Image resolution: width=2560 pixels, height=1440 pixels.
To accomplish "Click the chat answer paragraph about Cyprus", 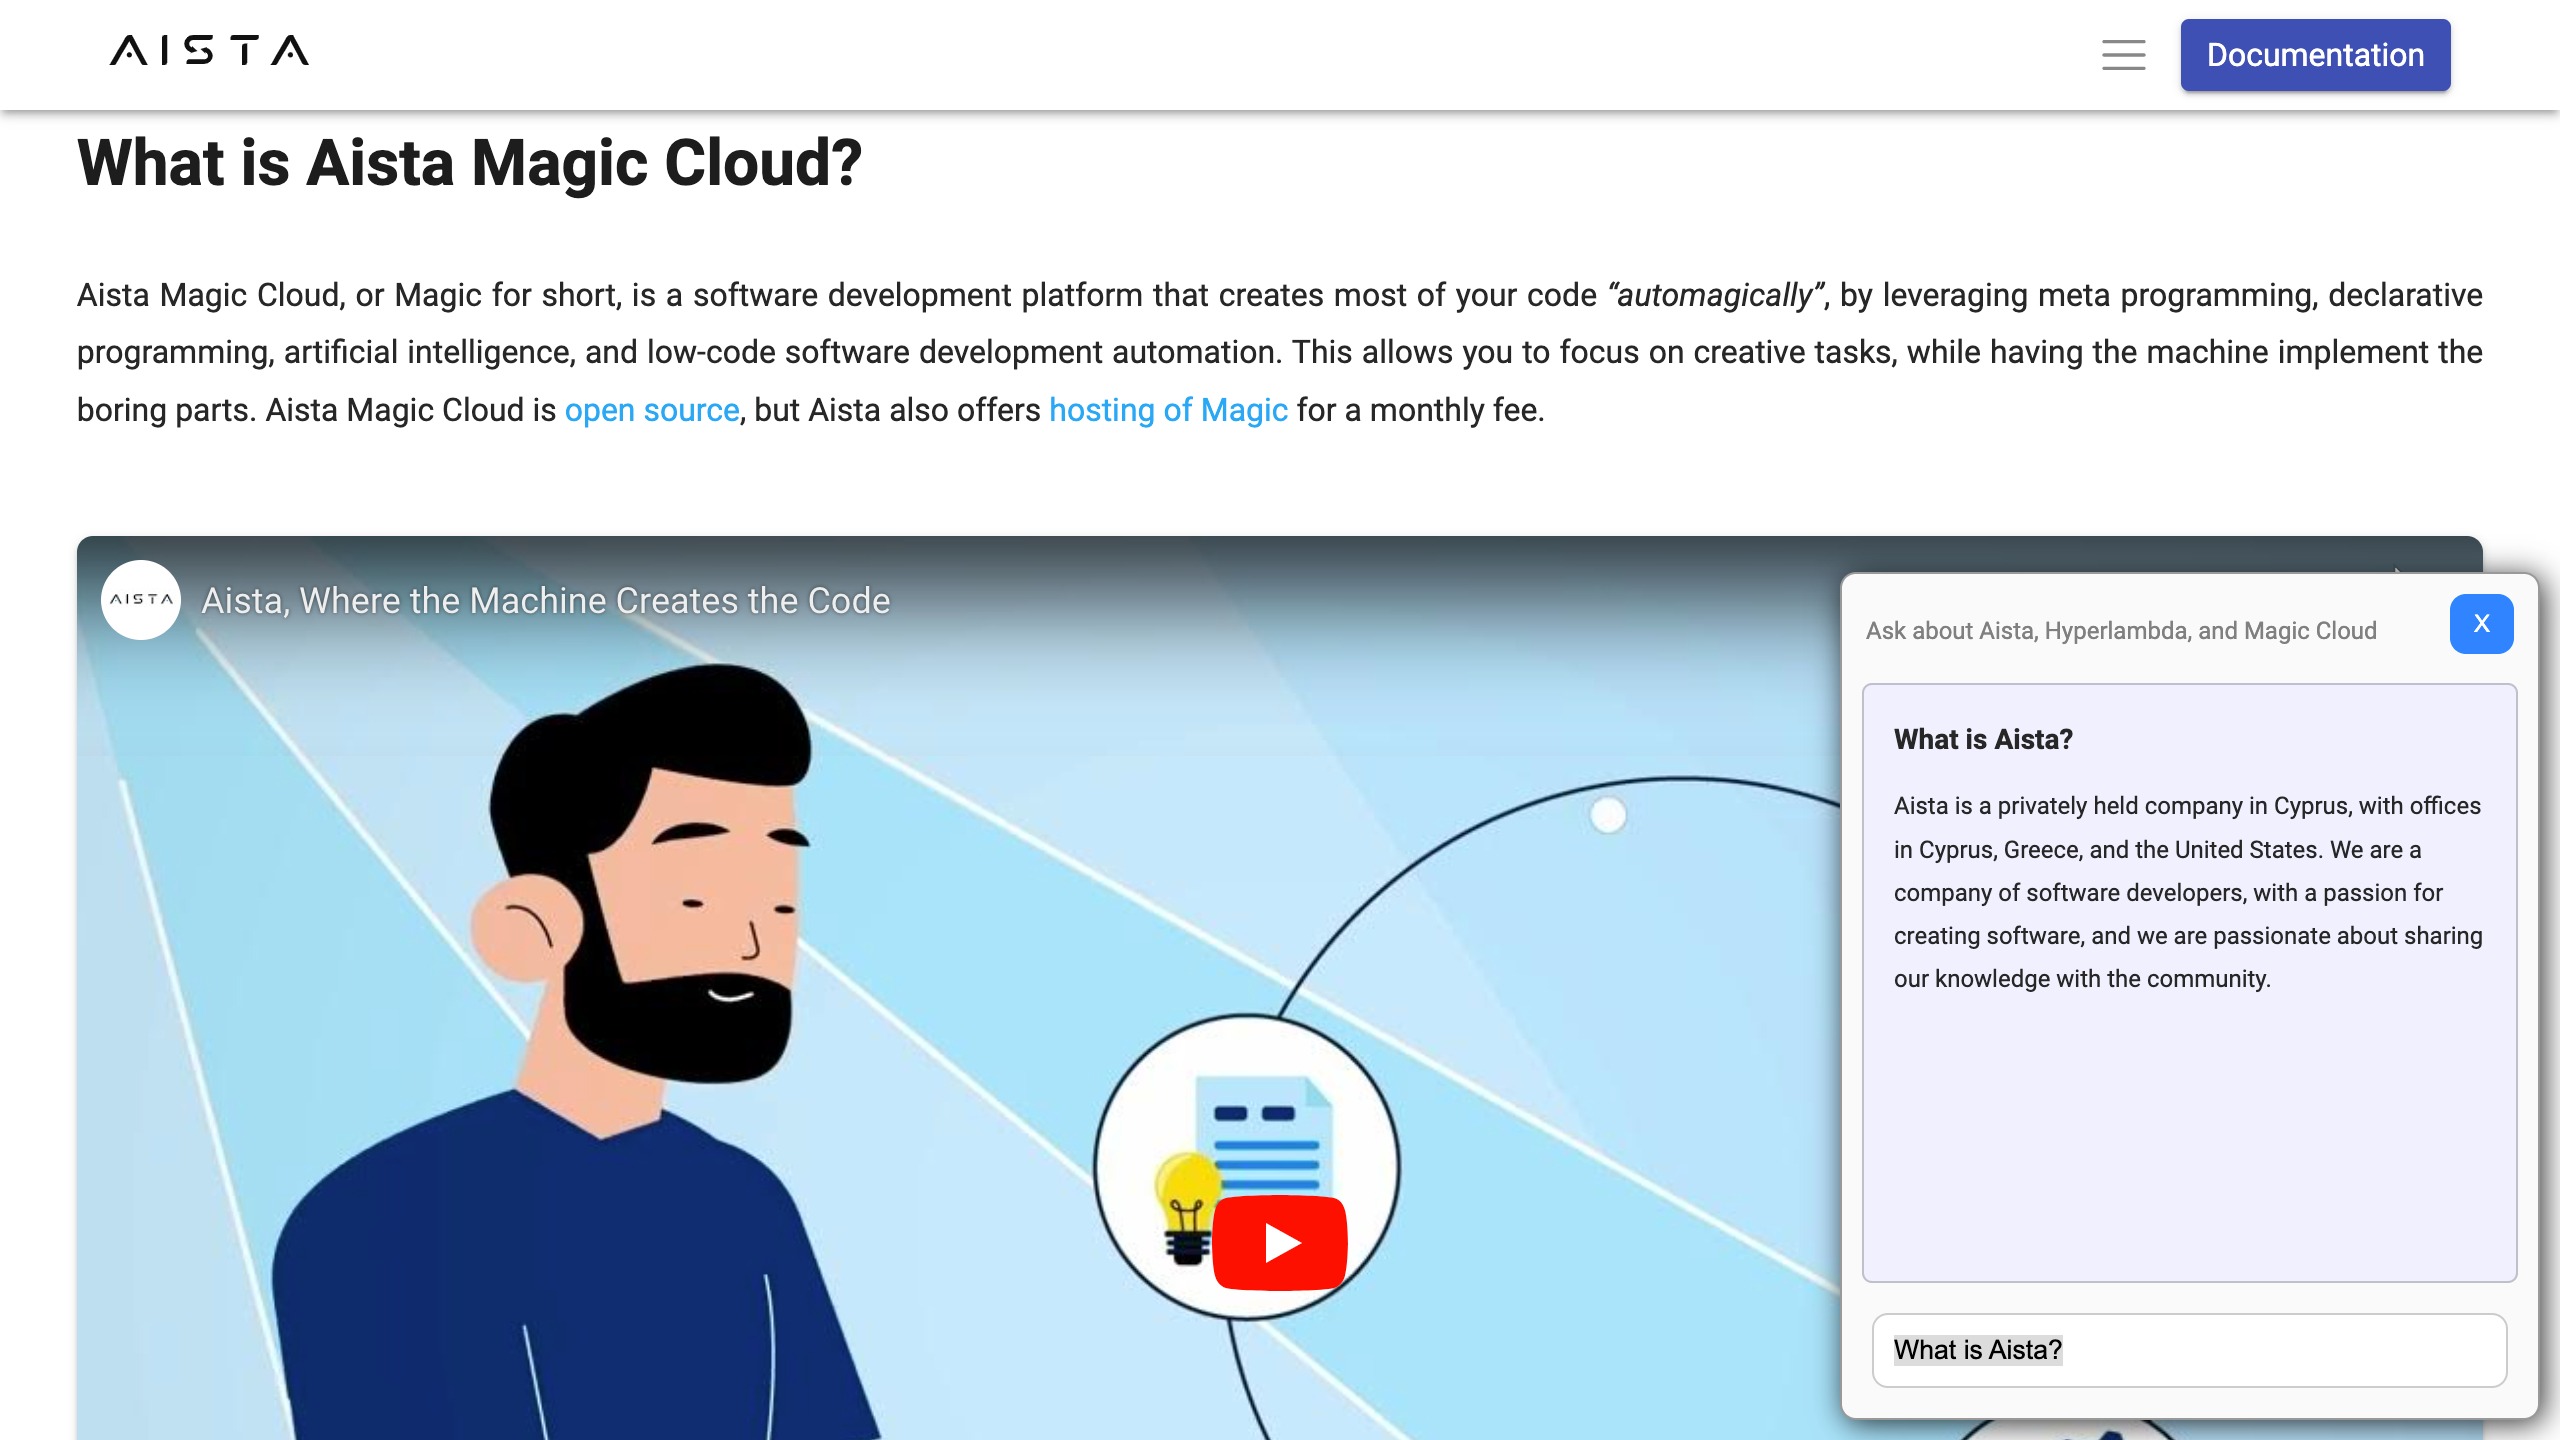I will click(2187, 892).
